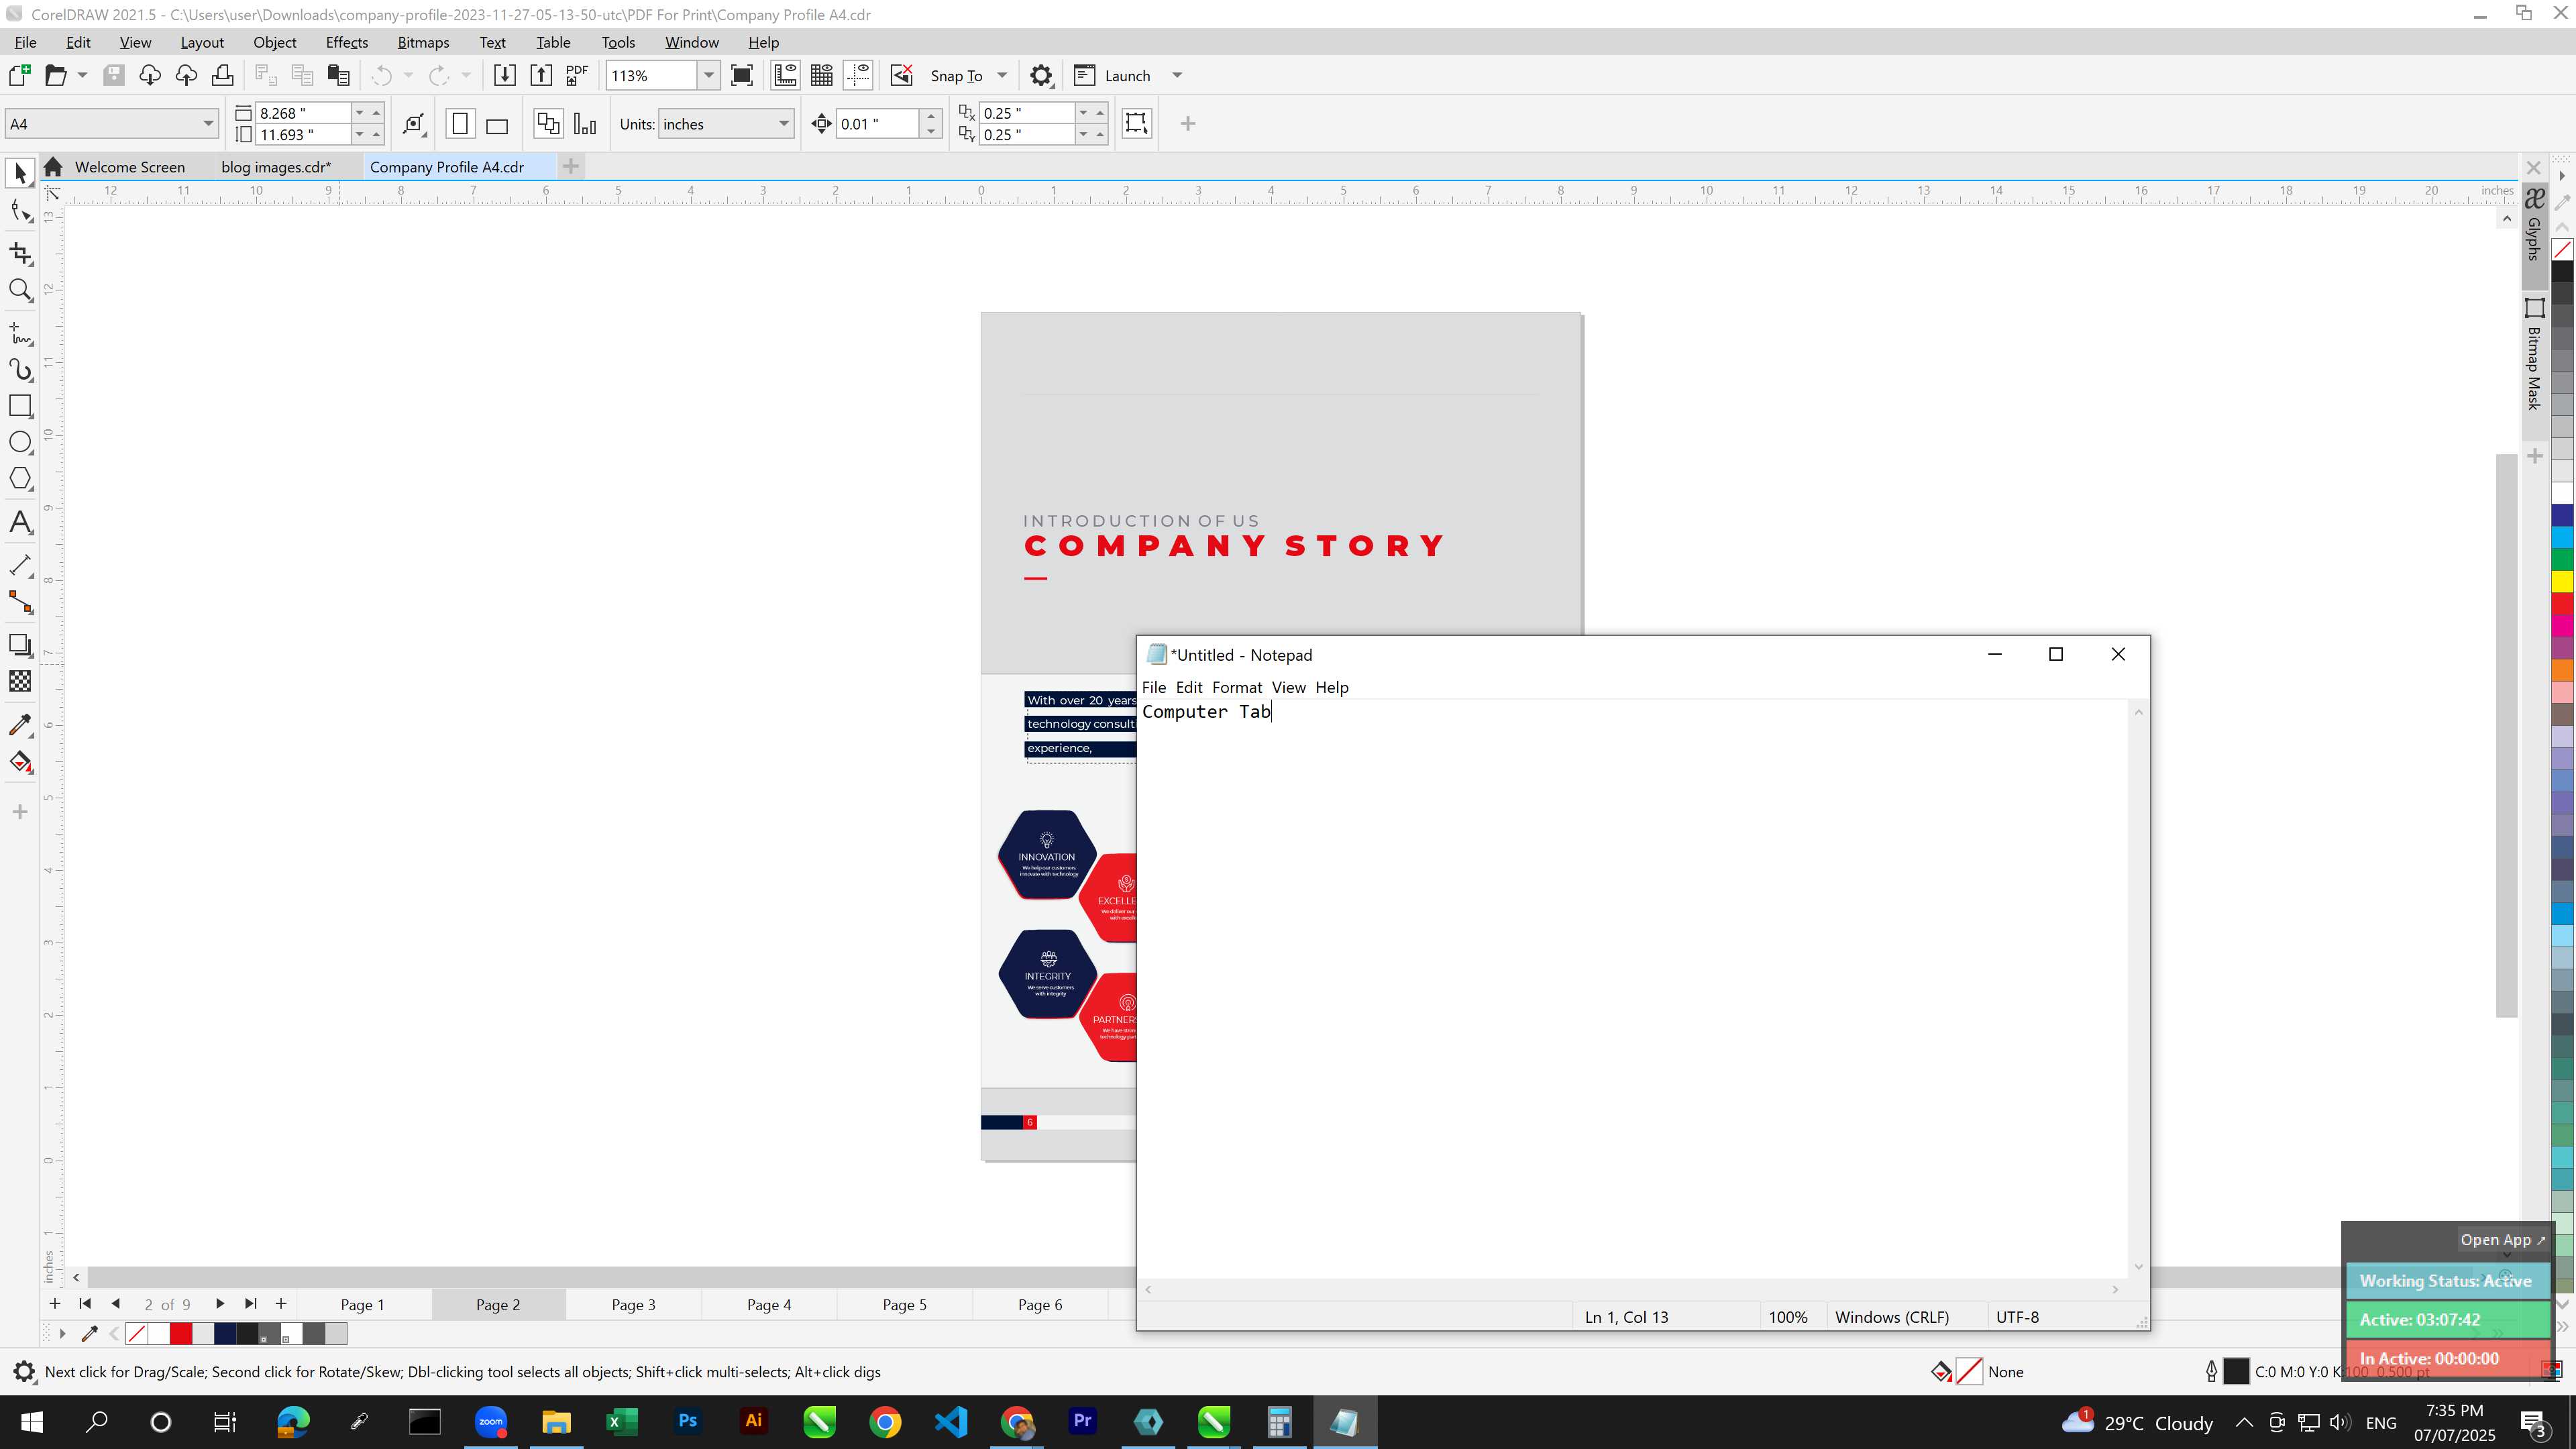Click the Import icon

(505, 76)
